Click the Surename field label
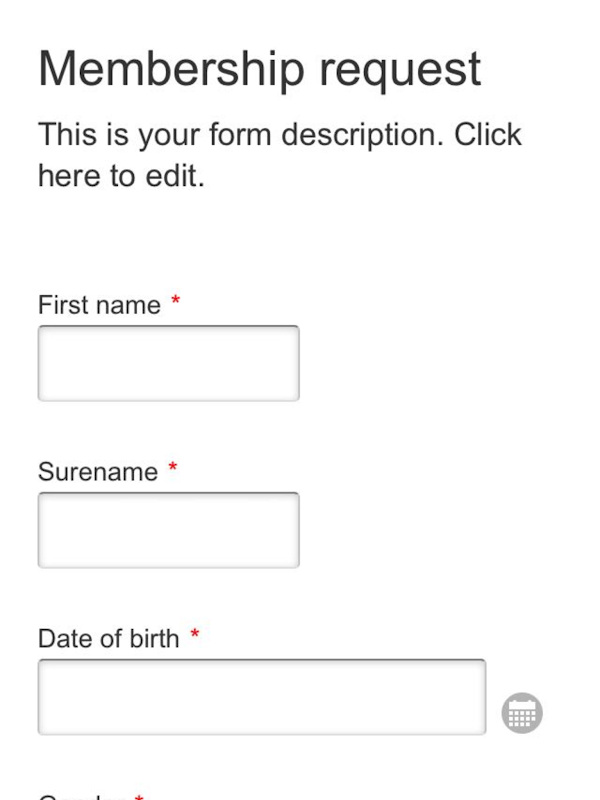The width and height of the screenshot is (600, 800). tap(98, 472)
